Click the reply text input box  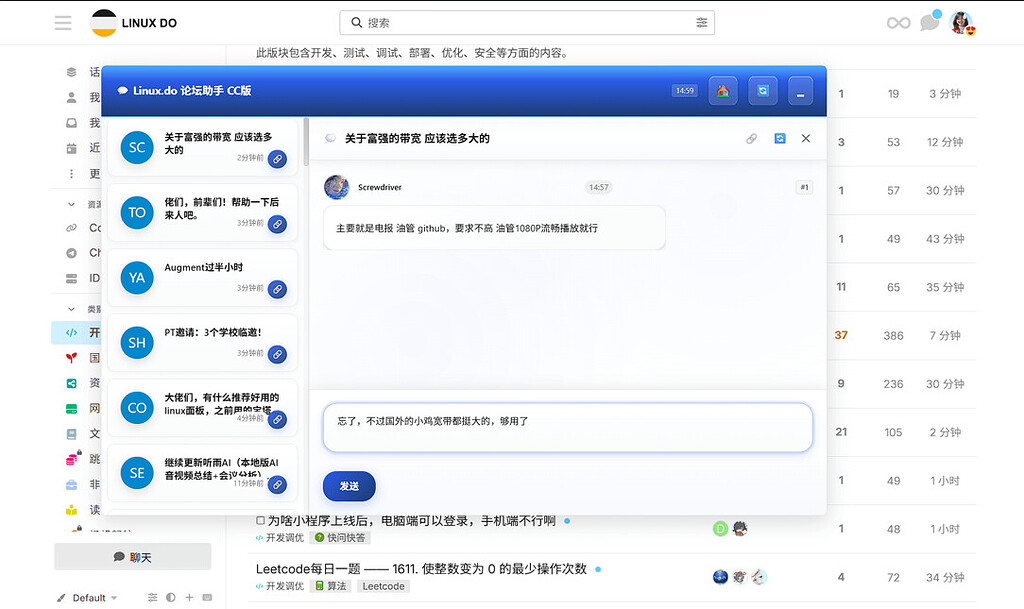[x=568, y=428]
